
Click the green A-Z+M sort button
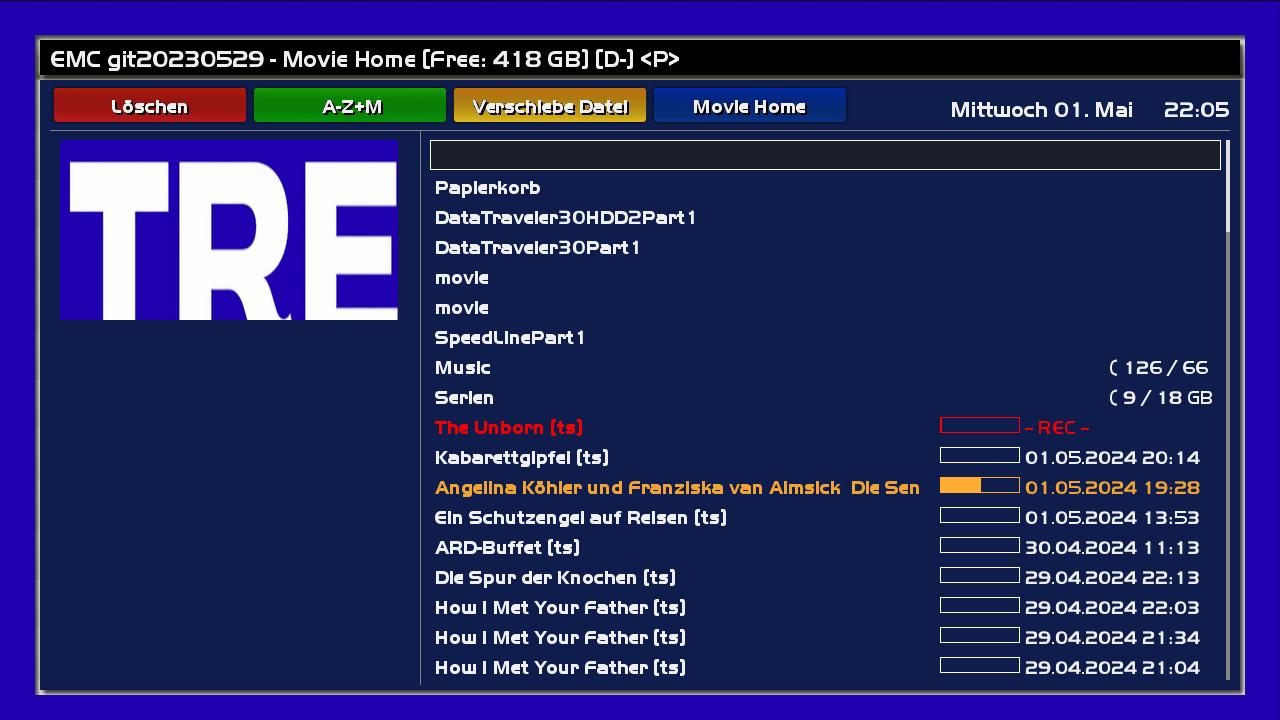pos(350,106)
